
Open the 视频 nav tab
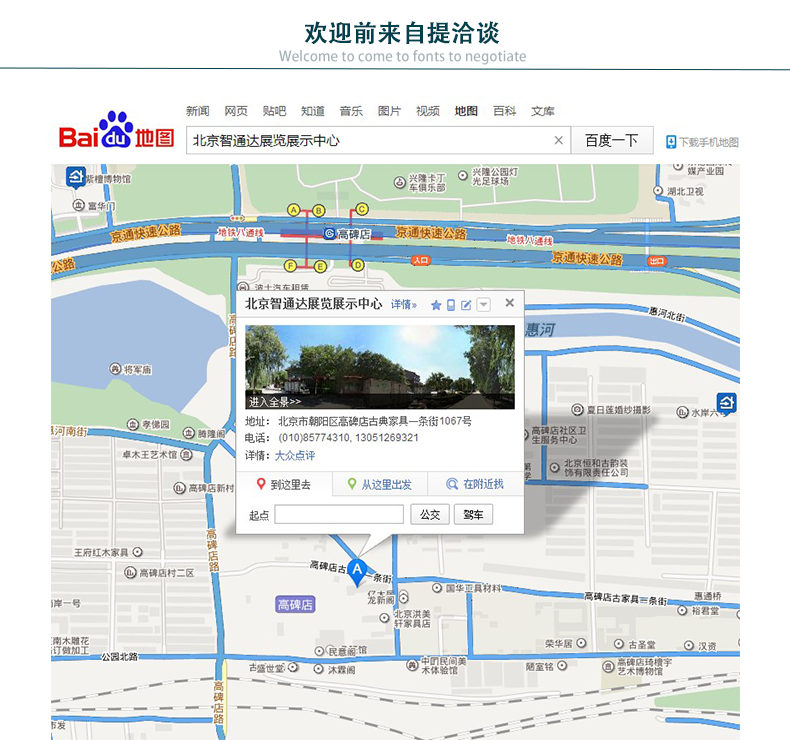click(x=428, y=111)
